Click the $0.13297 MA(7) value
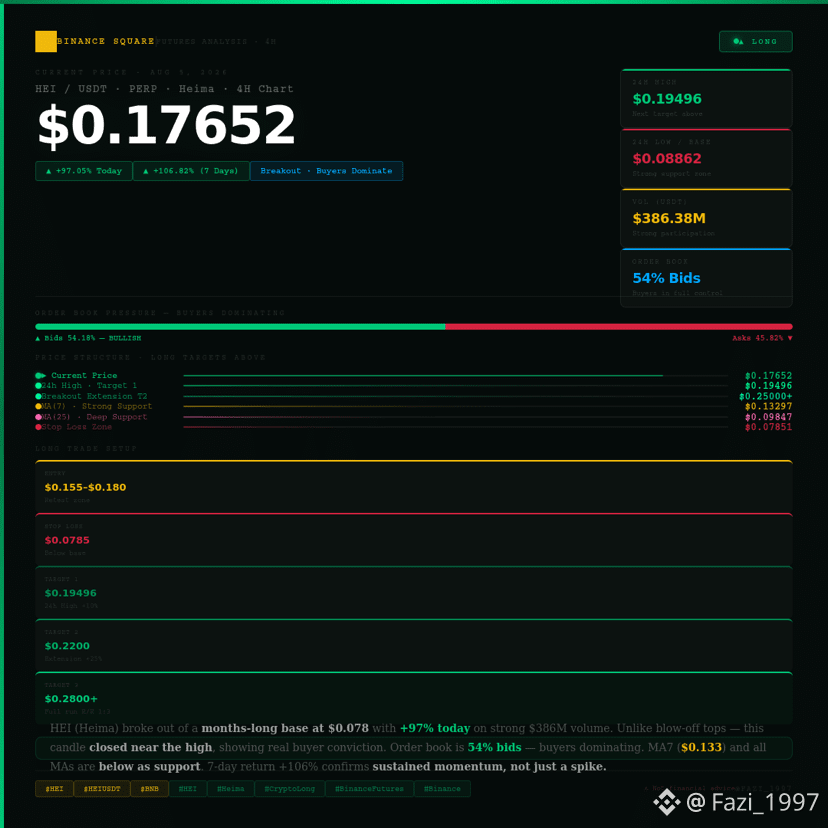This screenshot has width=828, height=828. (768, 407)
